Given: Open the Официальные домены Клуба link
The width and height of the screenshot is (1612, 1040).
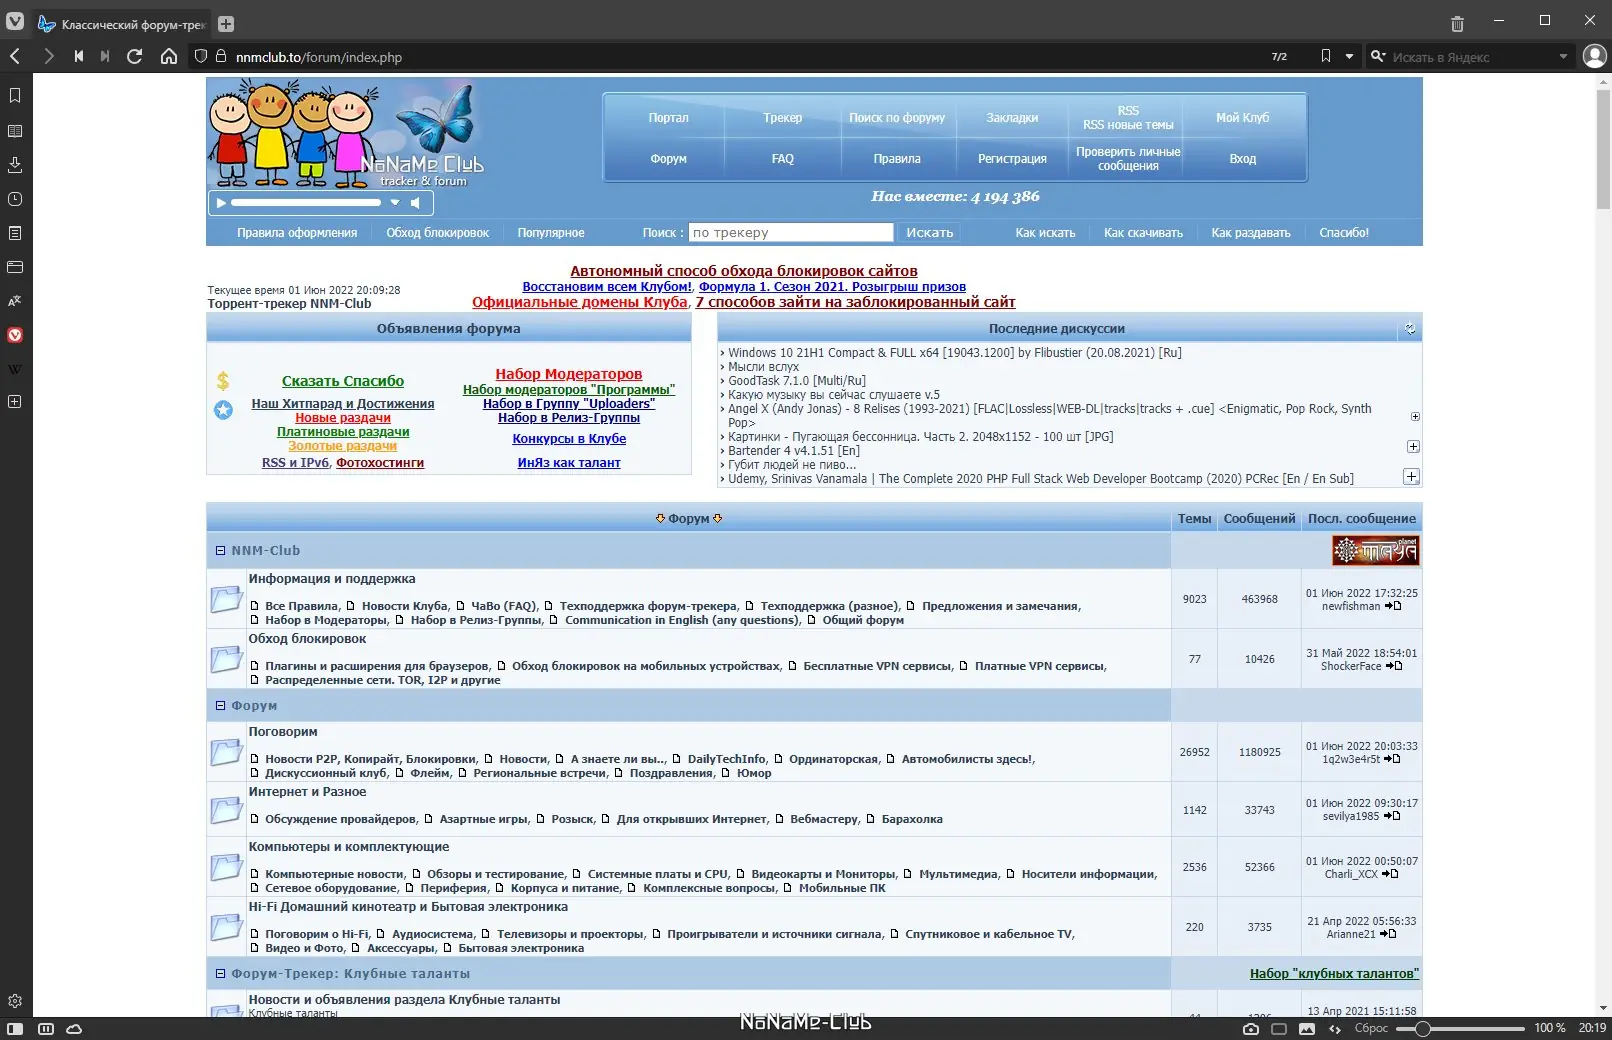Looking at the screenshot, I should click(x=580, y=302).
